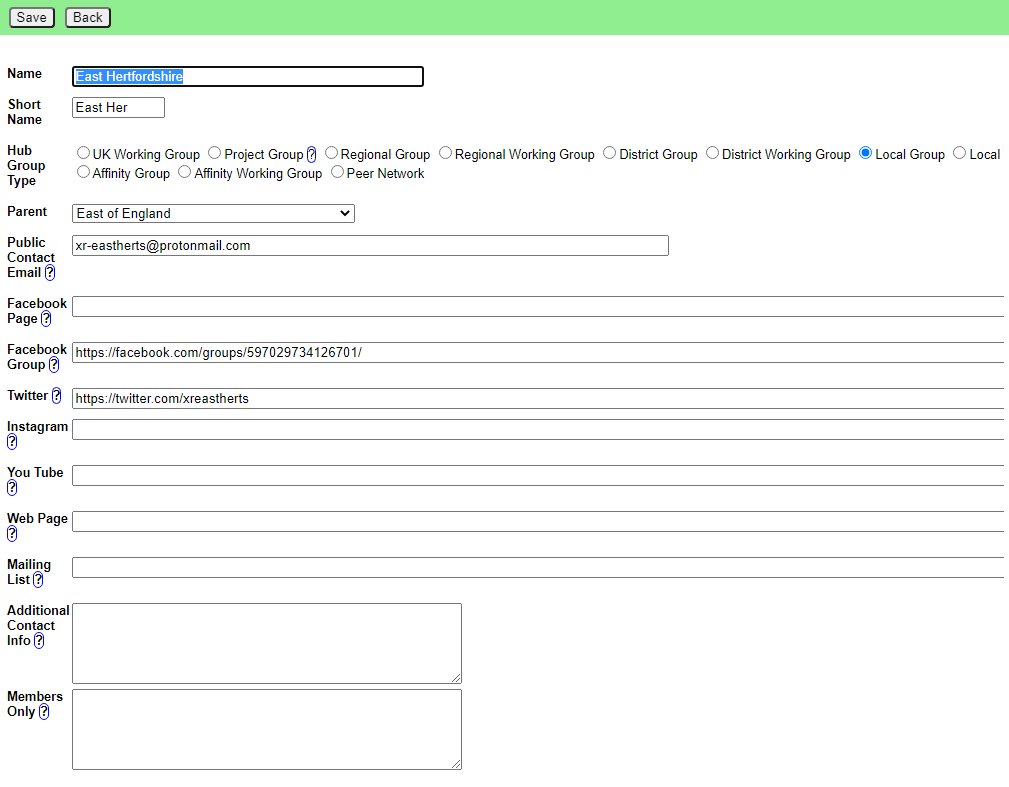The image size is (1009, 787).
Task: Select Affinity Working Group option
Action: click(185, 172)
